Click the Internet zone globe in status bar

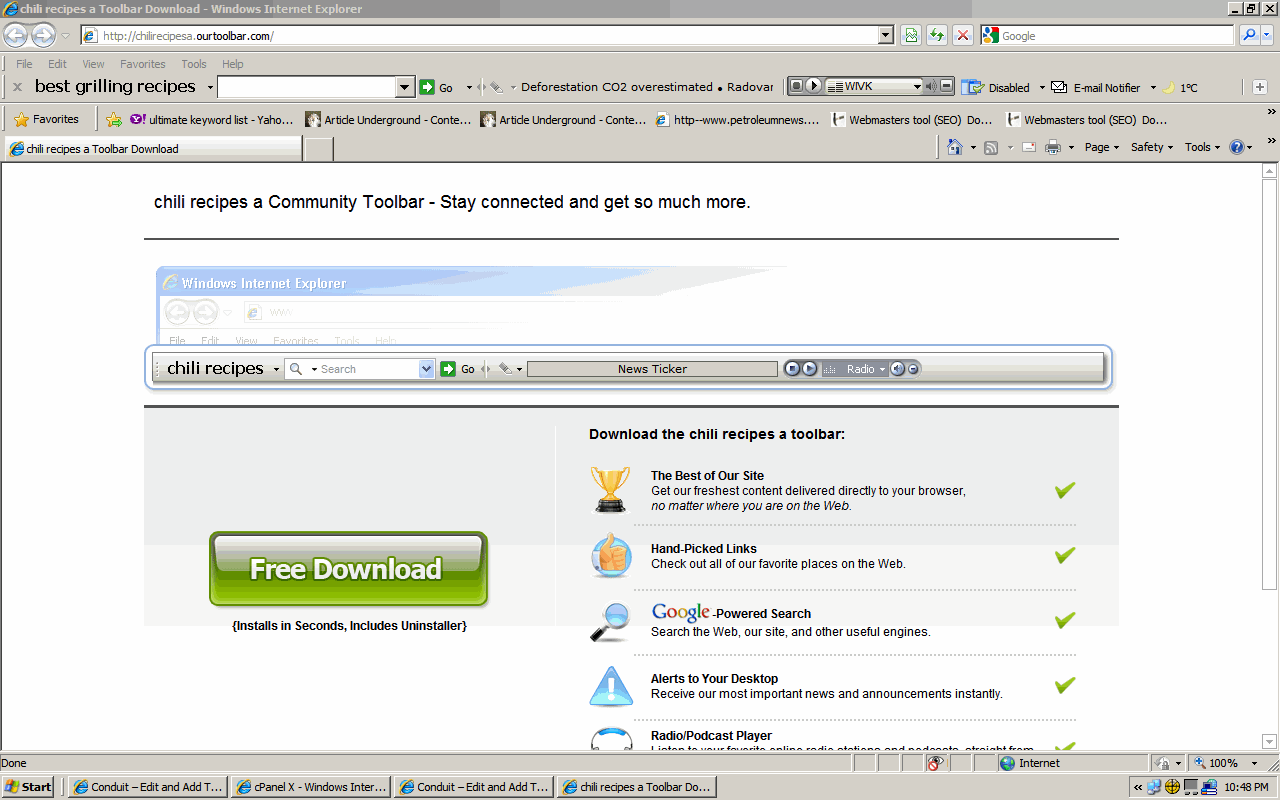click(1008, 763)
